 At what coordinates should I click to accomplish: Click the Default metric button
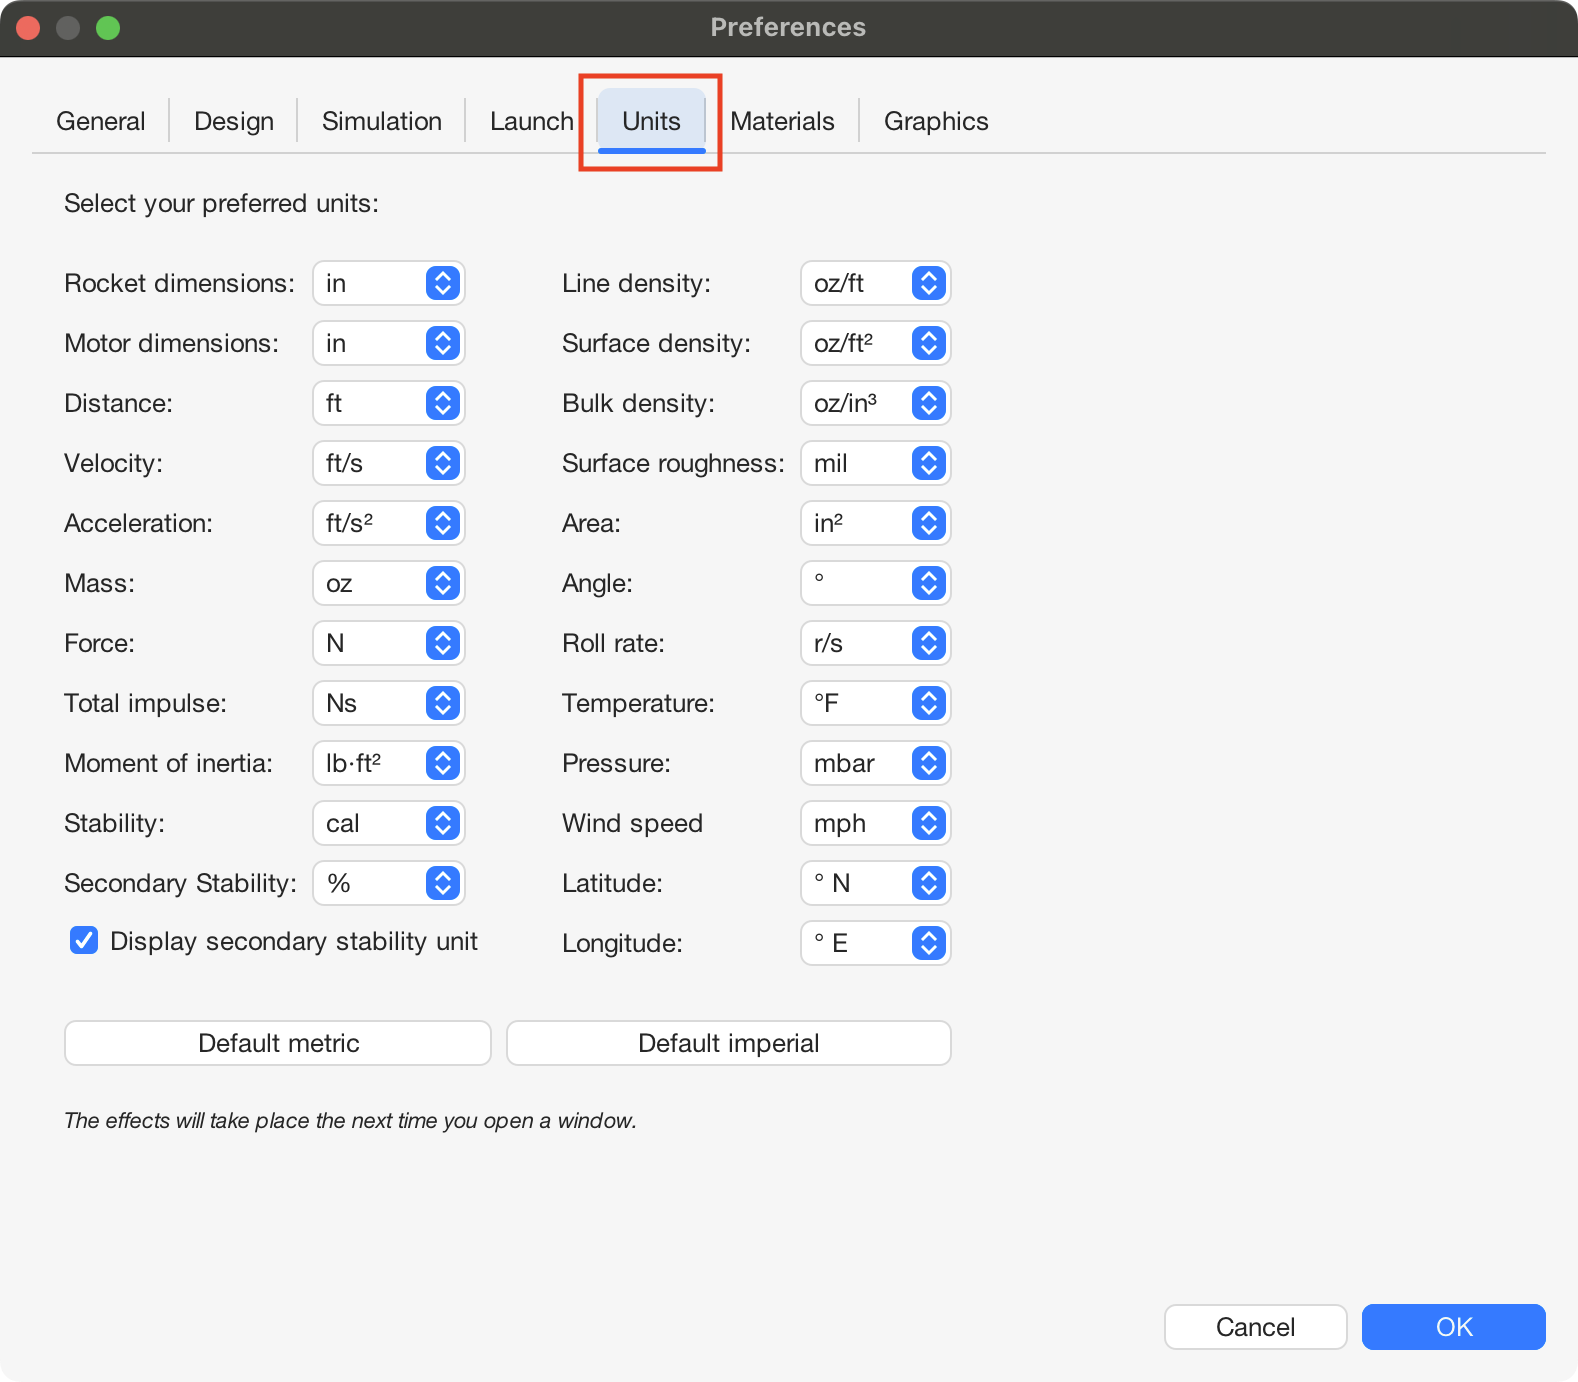278,1043
